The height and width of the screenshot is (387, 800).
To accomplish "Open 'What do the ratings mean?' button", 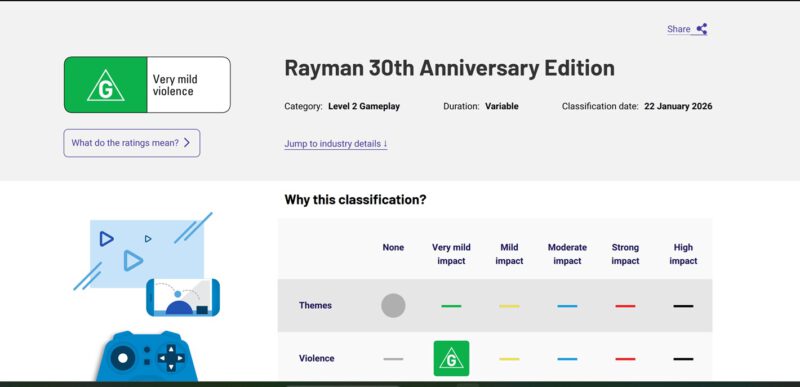I will tap(132, 143).
